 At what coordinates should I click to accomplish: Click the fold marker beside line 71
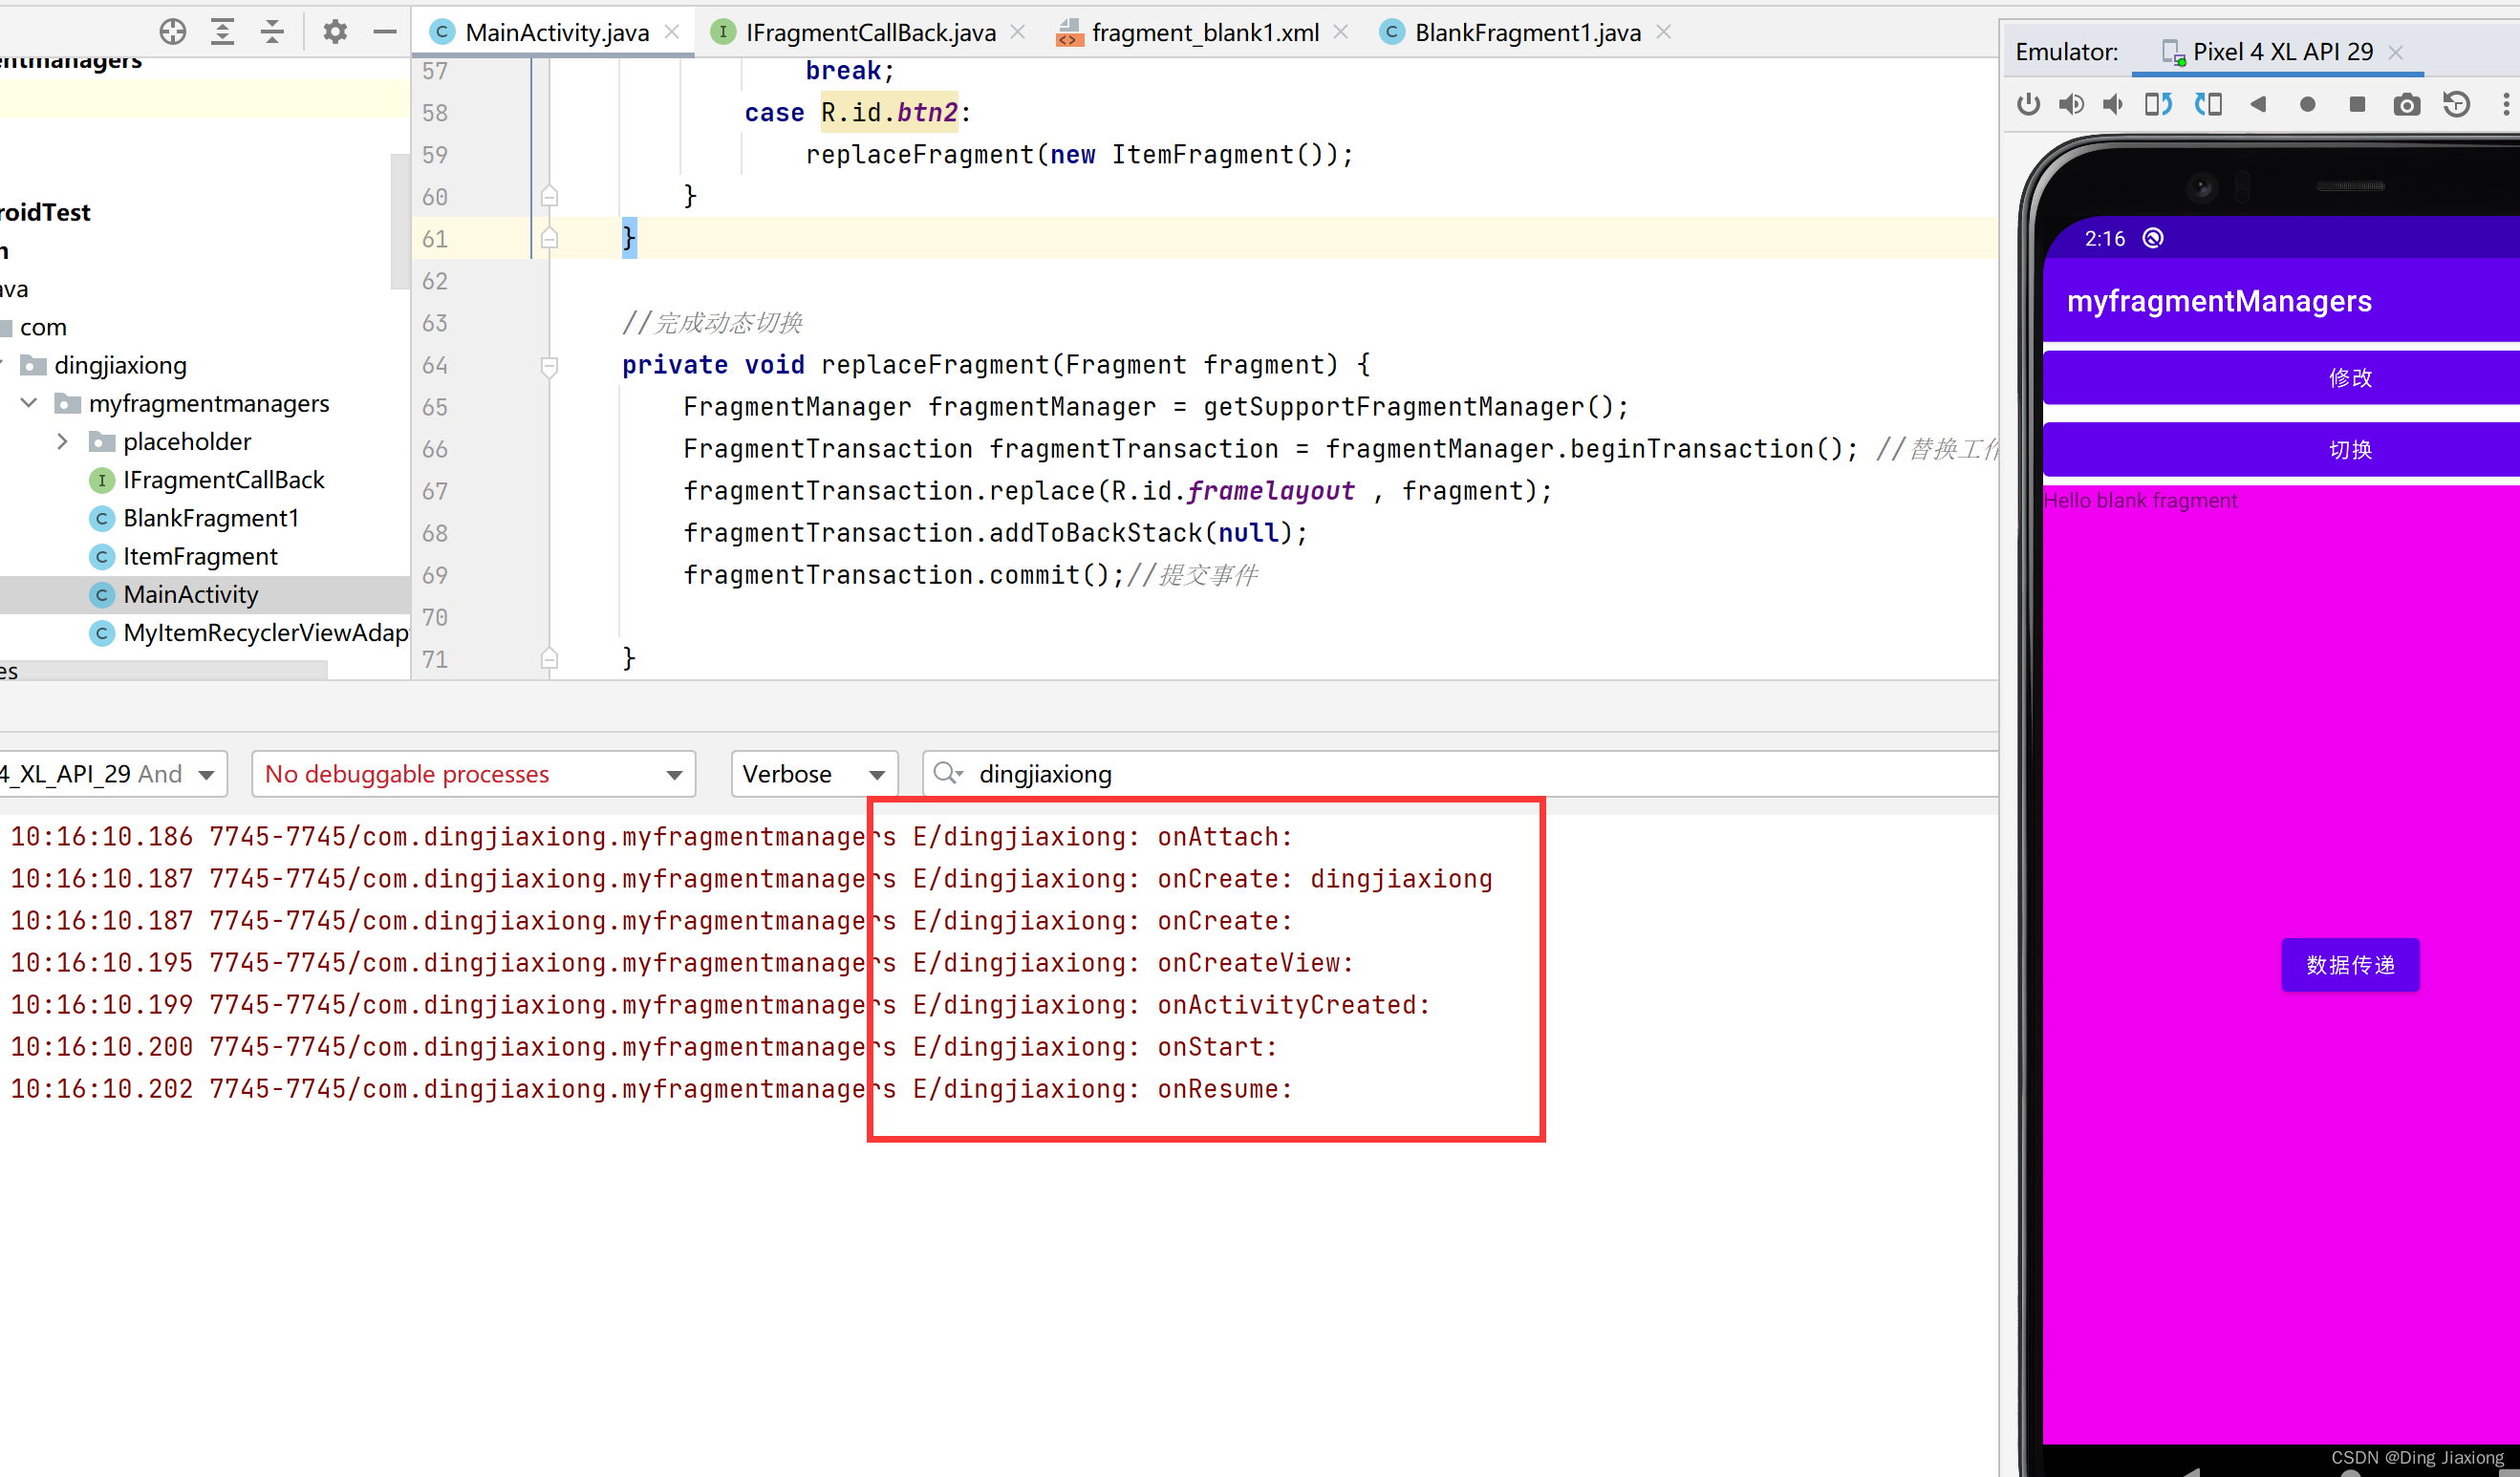pos(549,658)
